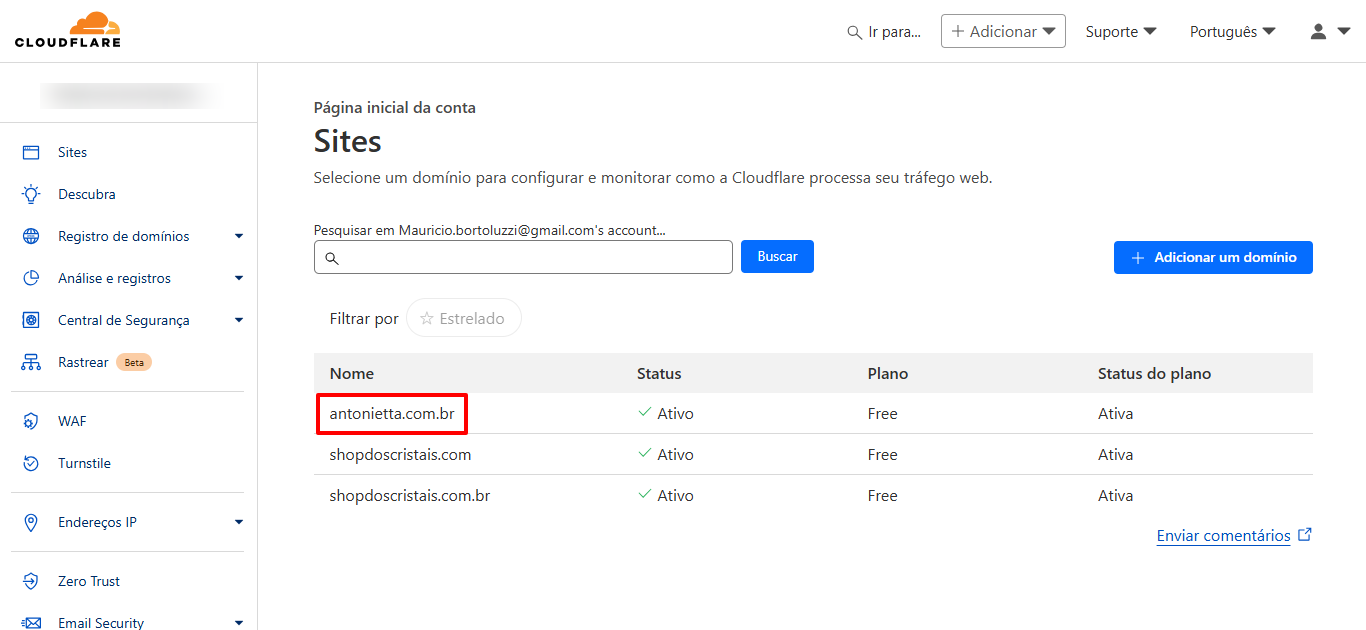Click the Sites window icon in sidebar

click(x=31, y=152)
